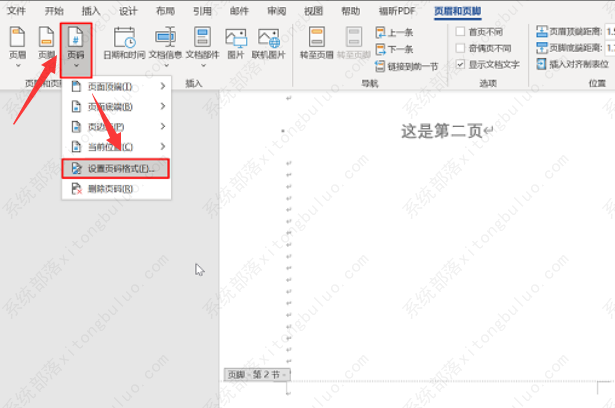Expand 页边距 submenu arrow
Viewport: 615px width, 408px height.
coord(163,126)
